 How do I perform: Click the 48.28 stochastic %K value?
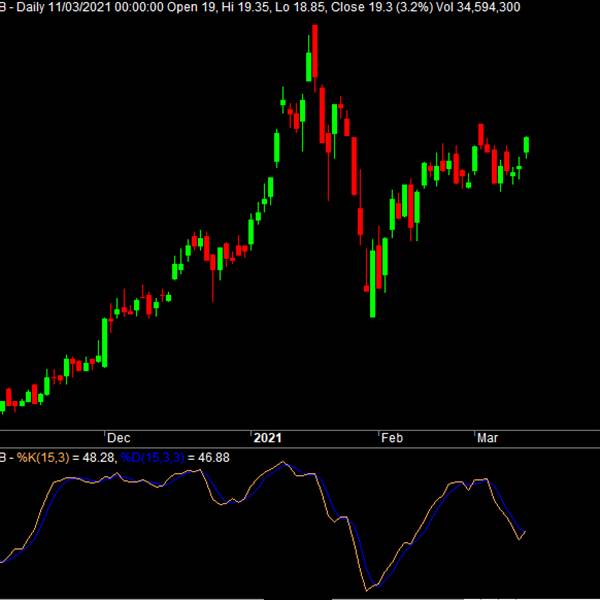tap(98, 457)
